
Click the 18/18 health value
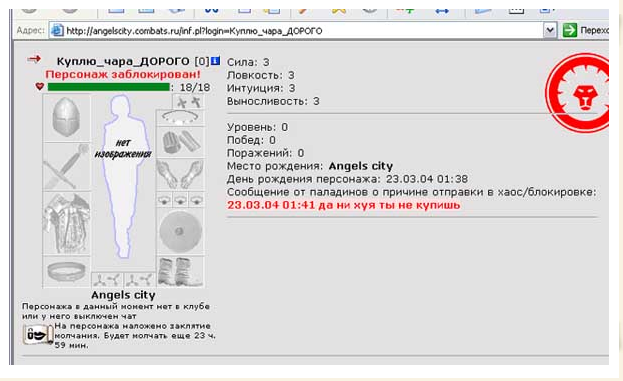pos(195,87)
